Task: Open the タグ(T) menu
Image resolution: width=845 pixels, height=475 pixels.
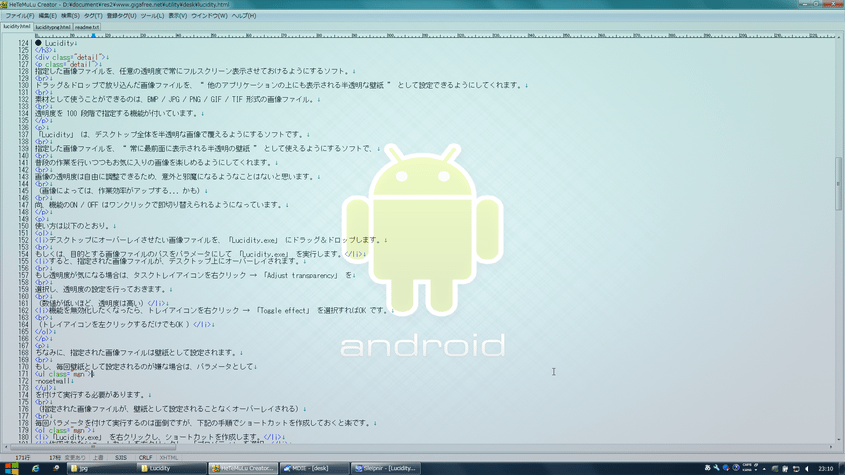Action: click(x=93, y=16)
